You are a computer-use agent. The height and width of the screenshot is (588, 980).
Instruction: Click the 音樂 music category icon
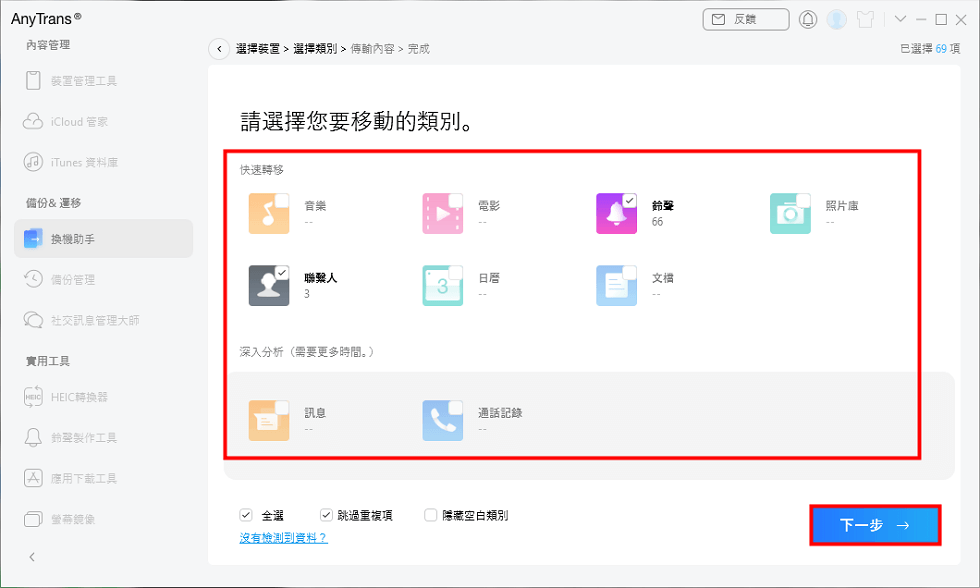[269, 214]
